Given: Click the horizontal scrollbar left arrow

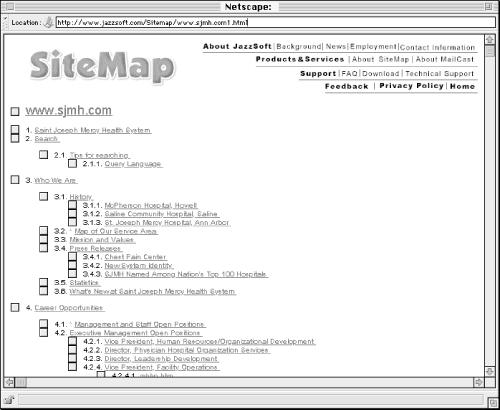Looking at the screenshot, I should point(10,382).
